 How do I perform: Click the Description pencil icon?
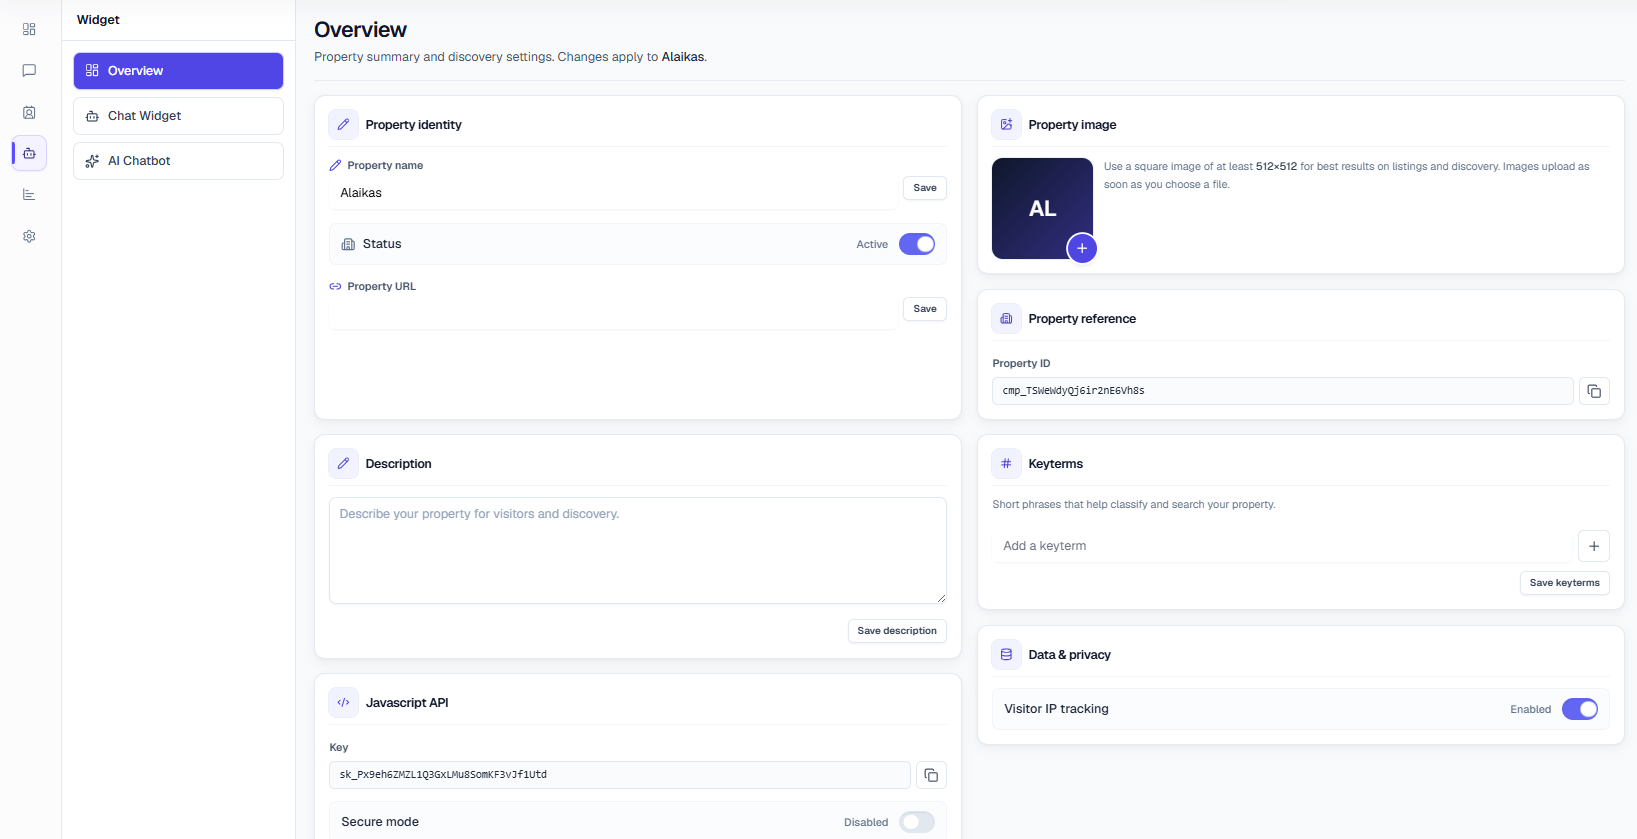[343, 464]
